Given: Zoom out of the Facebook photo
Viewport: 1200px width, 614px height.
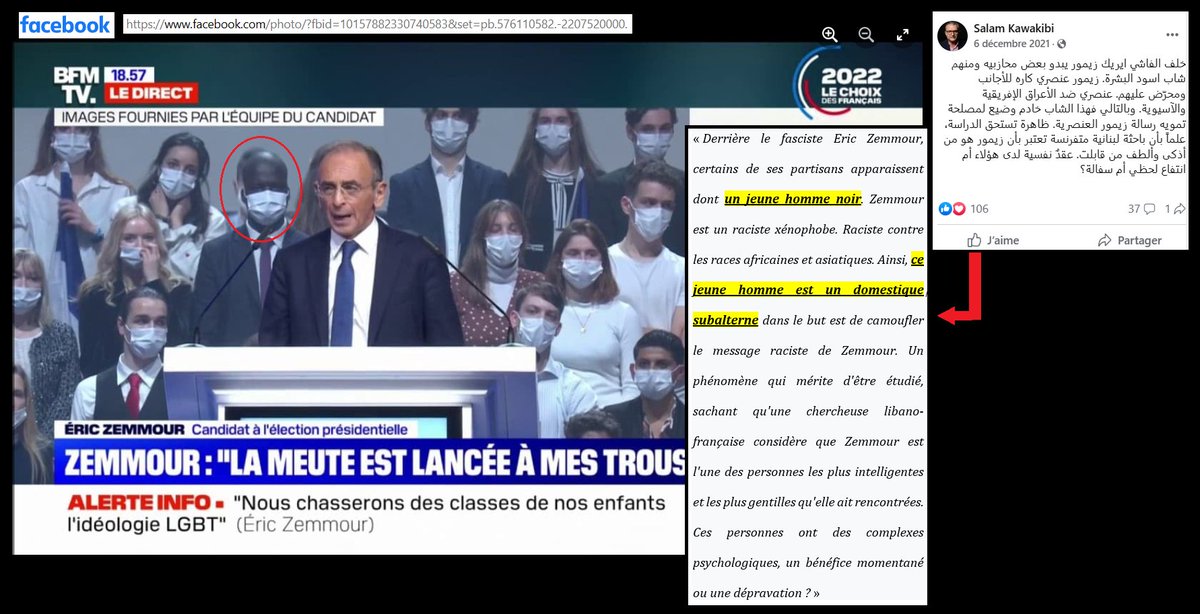Looking at the screenshot, I should [866, 35].
